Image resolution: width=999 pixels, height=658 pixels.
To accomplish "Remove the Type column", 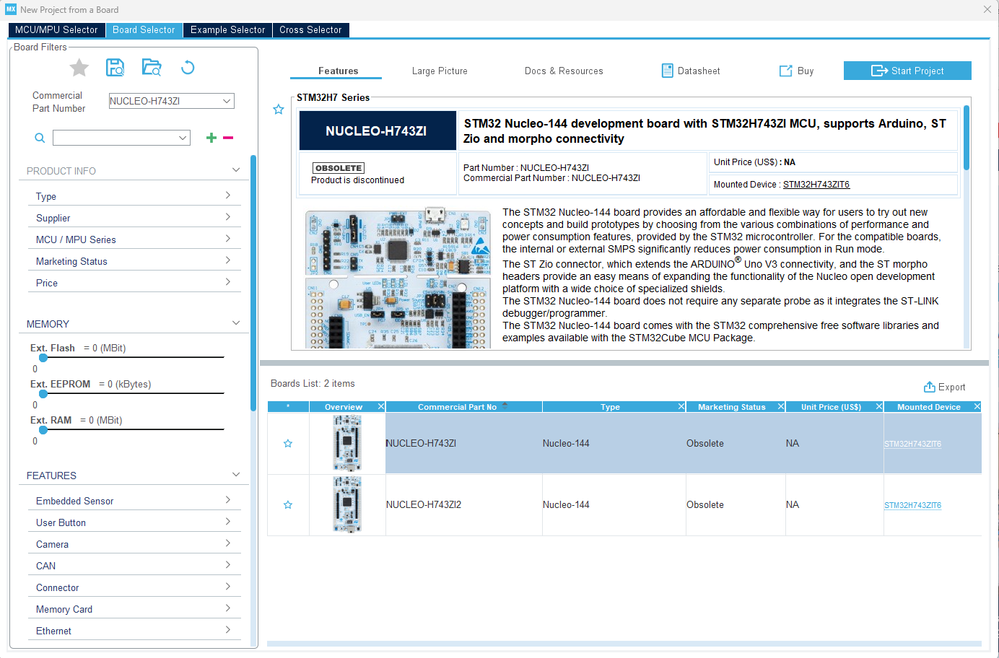I will [x=681, y=406].
